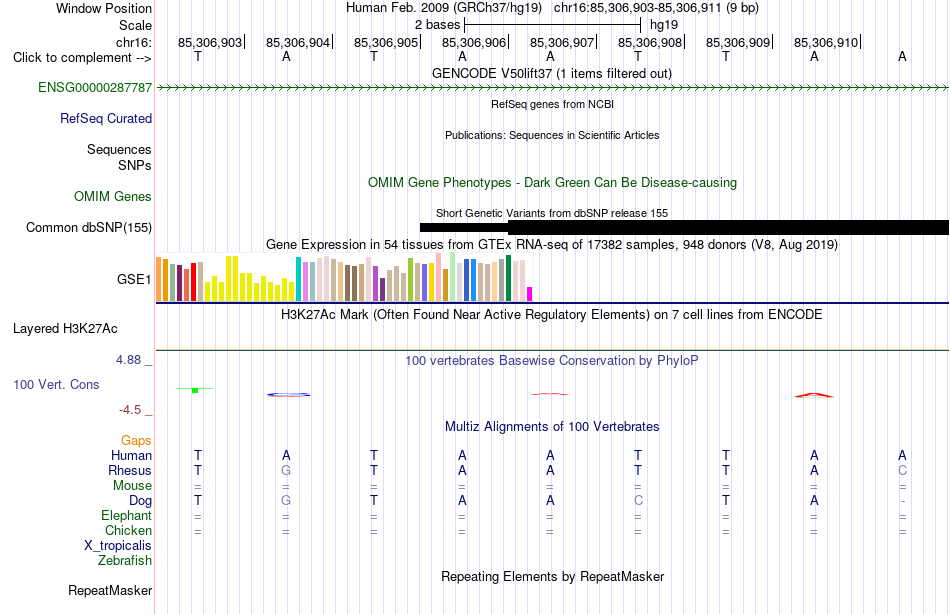
Task: Click the cyan bar in GSE1 expression chart
Action: 298,279
